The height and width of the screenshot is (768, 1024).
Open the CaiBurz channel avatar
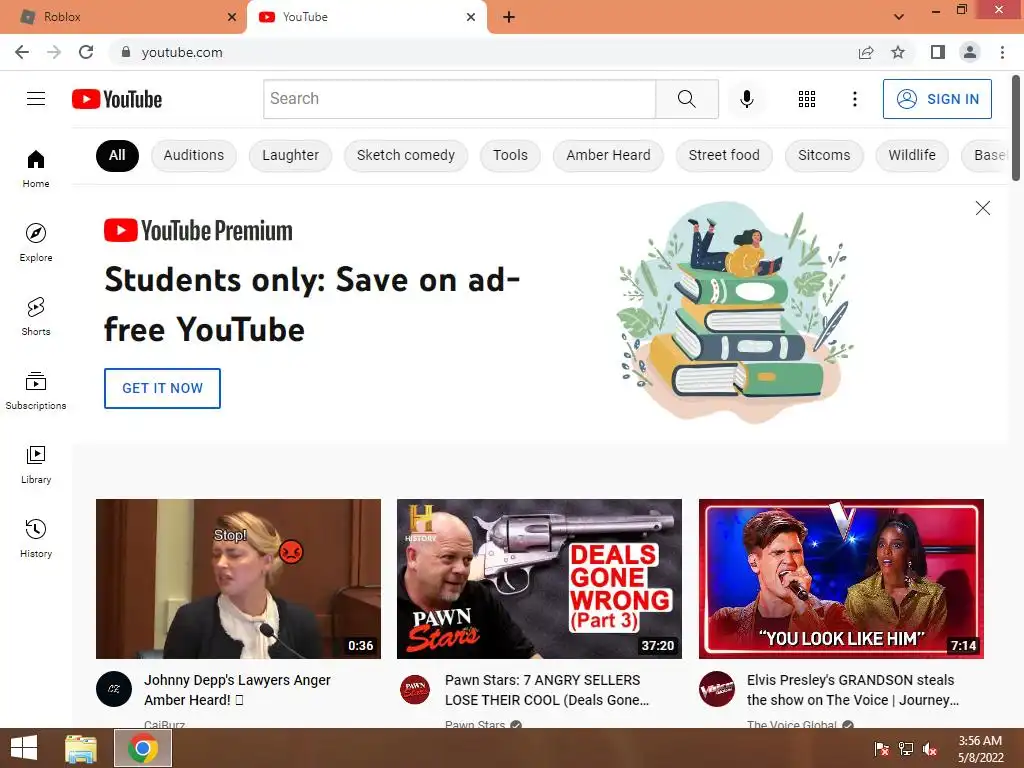(114, 689)
